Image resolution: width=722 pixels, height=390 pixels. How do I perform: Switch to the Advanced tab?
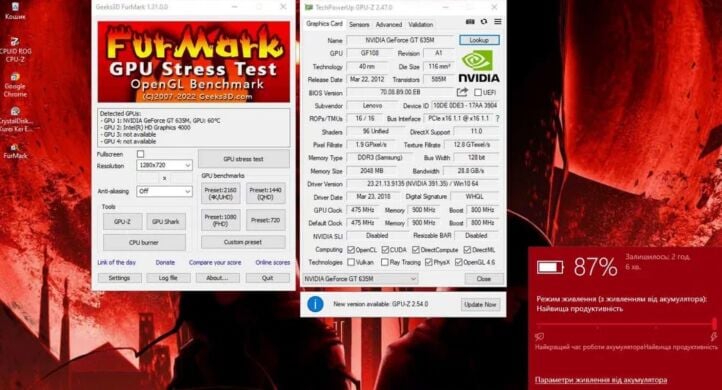(389, 24)
